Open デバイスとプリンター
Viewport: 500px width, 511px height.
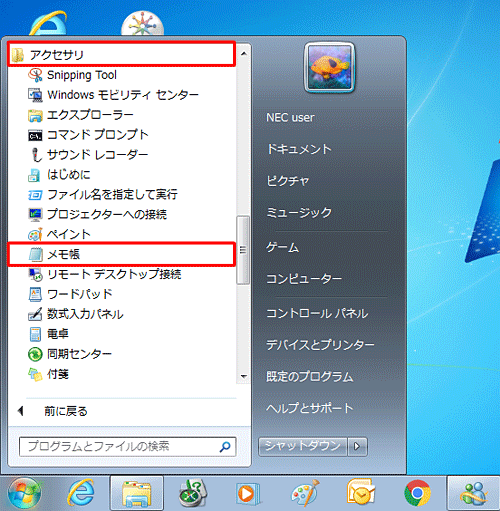click(x=320, y=345)
